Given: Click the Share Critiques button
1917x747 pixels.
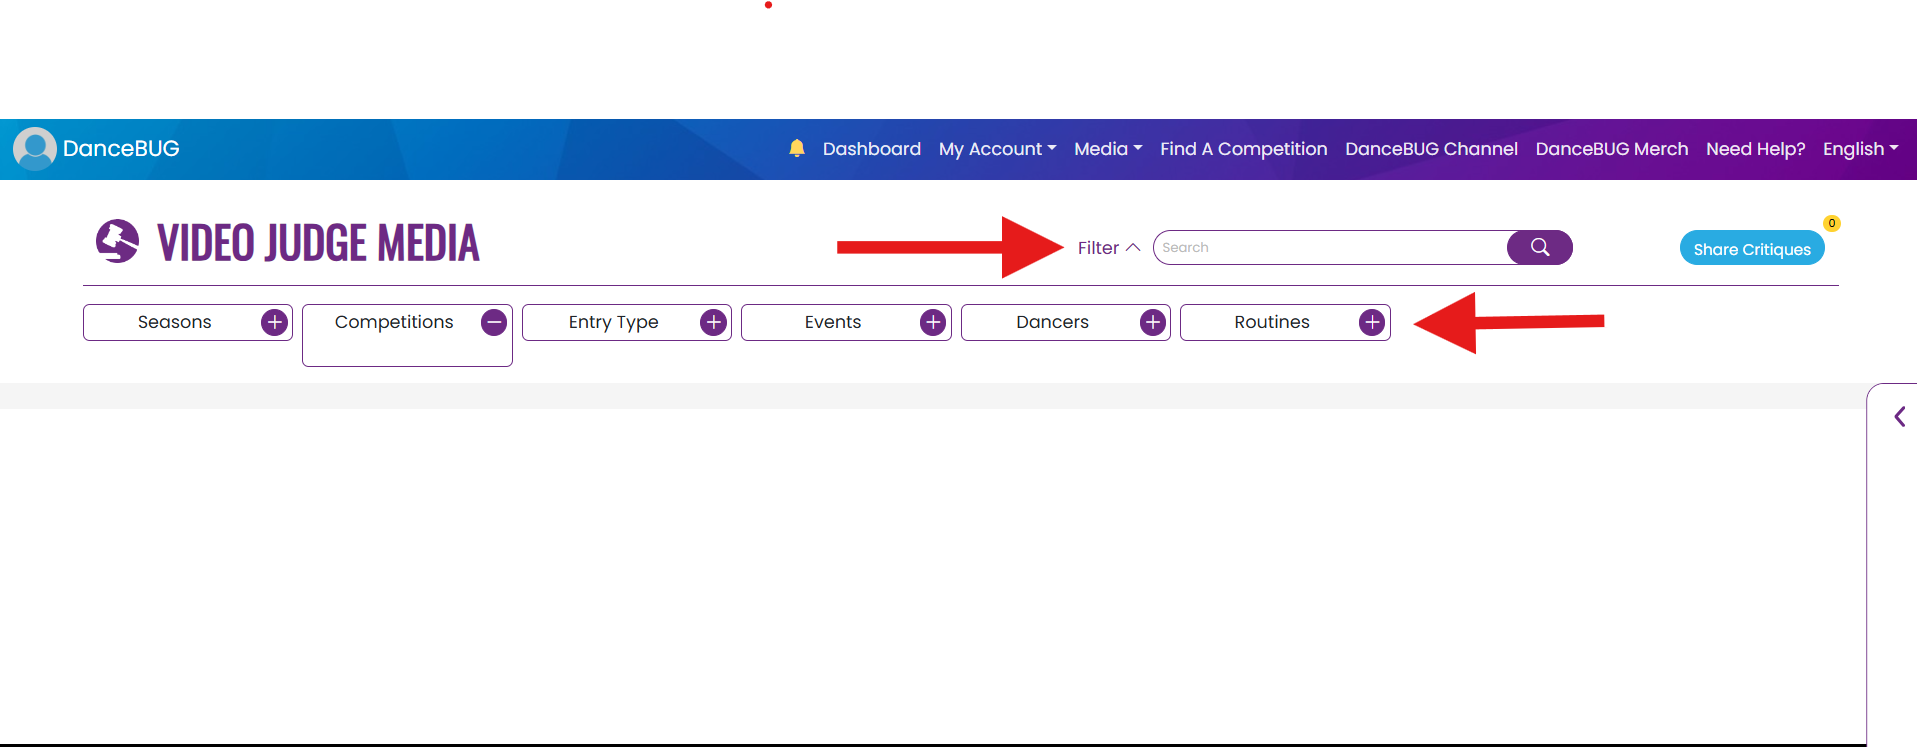Looking at the screenshot, I should [x=1751, y=249].
